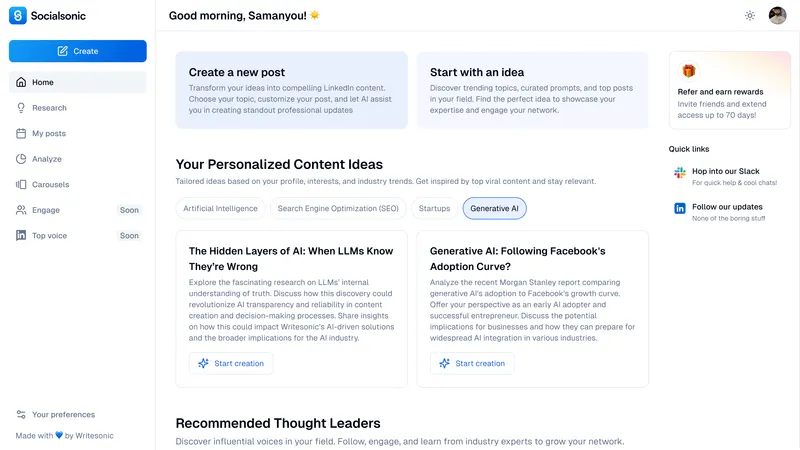
Task: Click the gift icon on the referral card
Action: click(x=689, y=71)
